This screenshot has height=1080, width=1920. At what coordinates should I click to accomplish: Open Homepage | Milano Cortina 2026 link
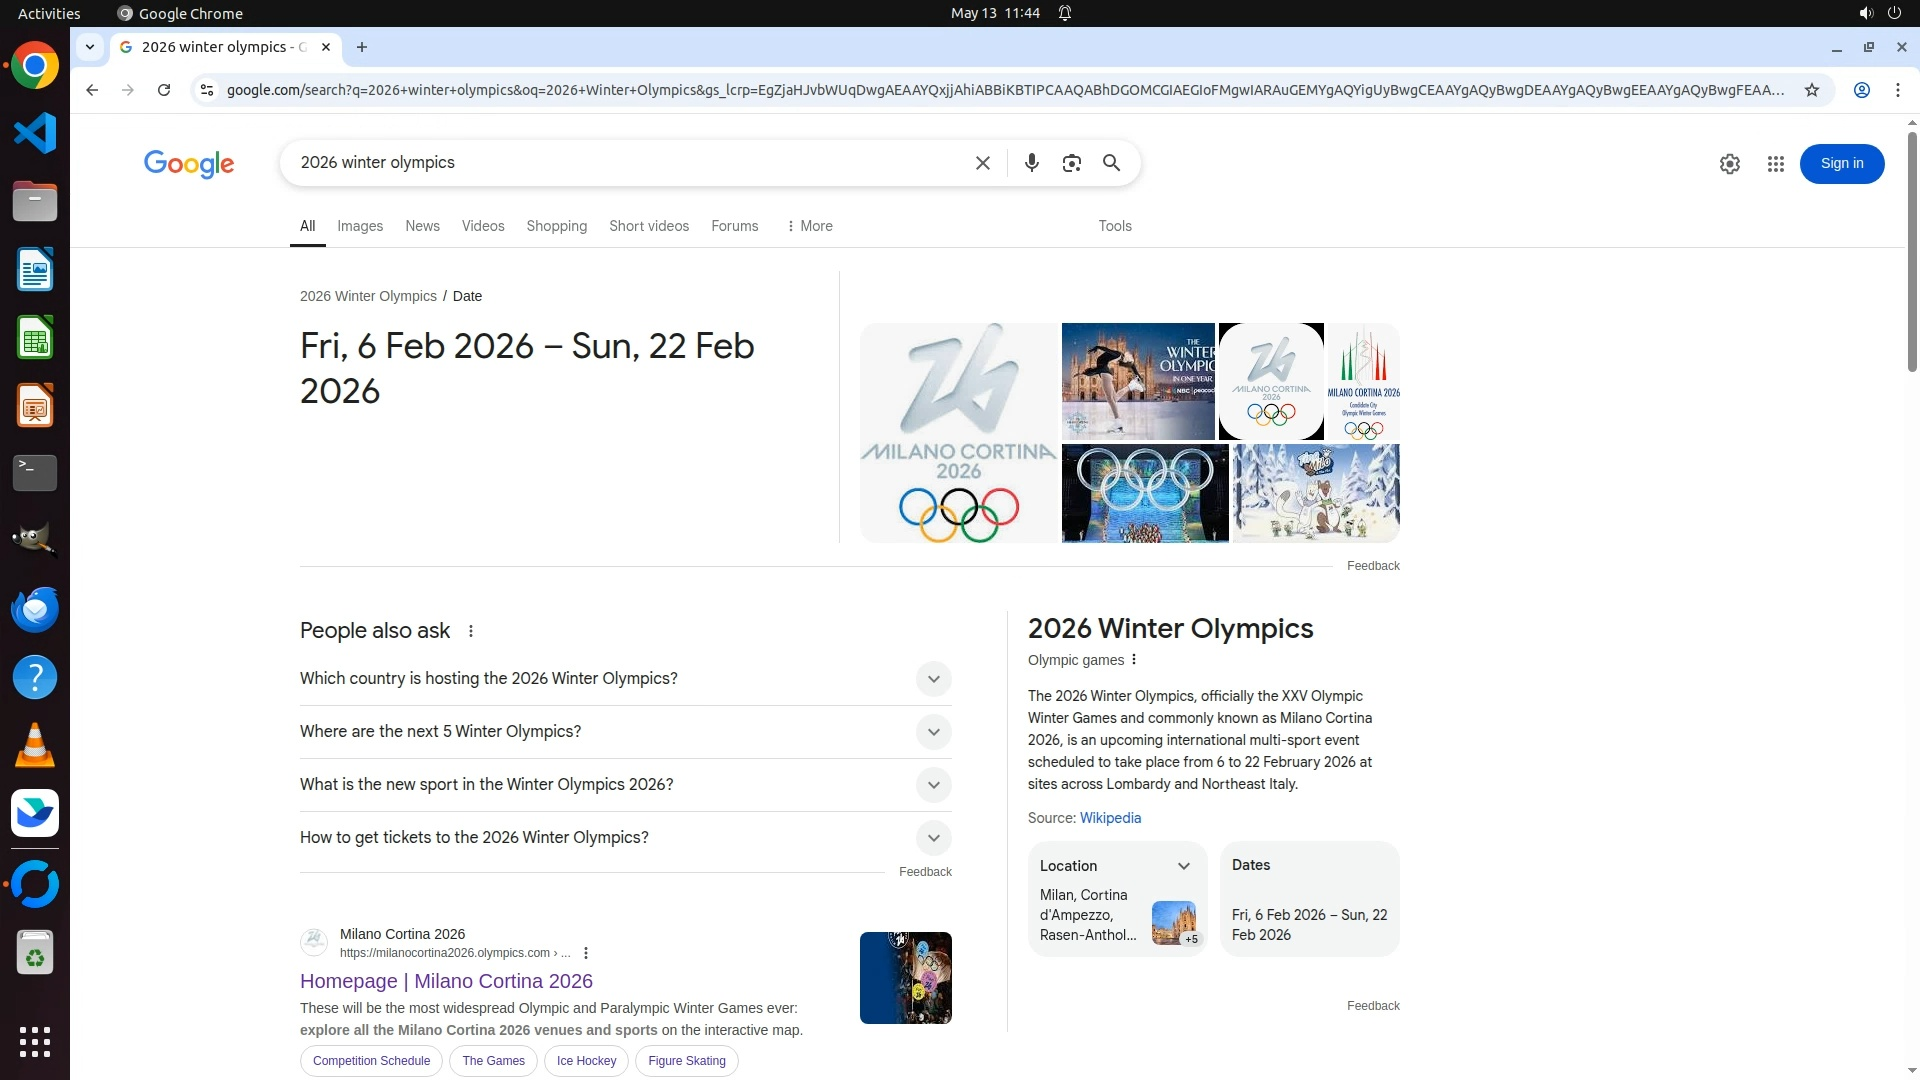pos(446,981)
